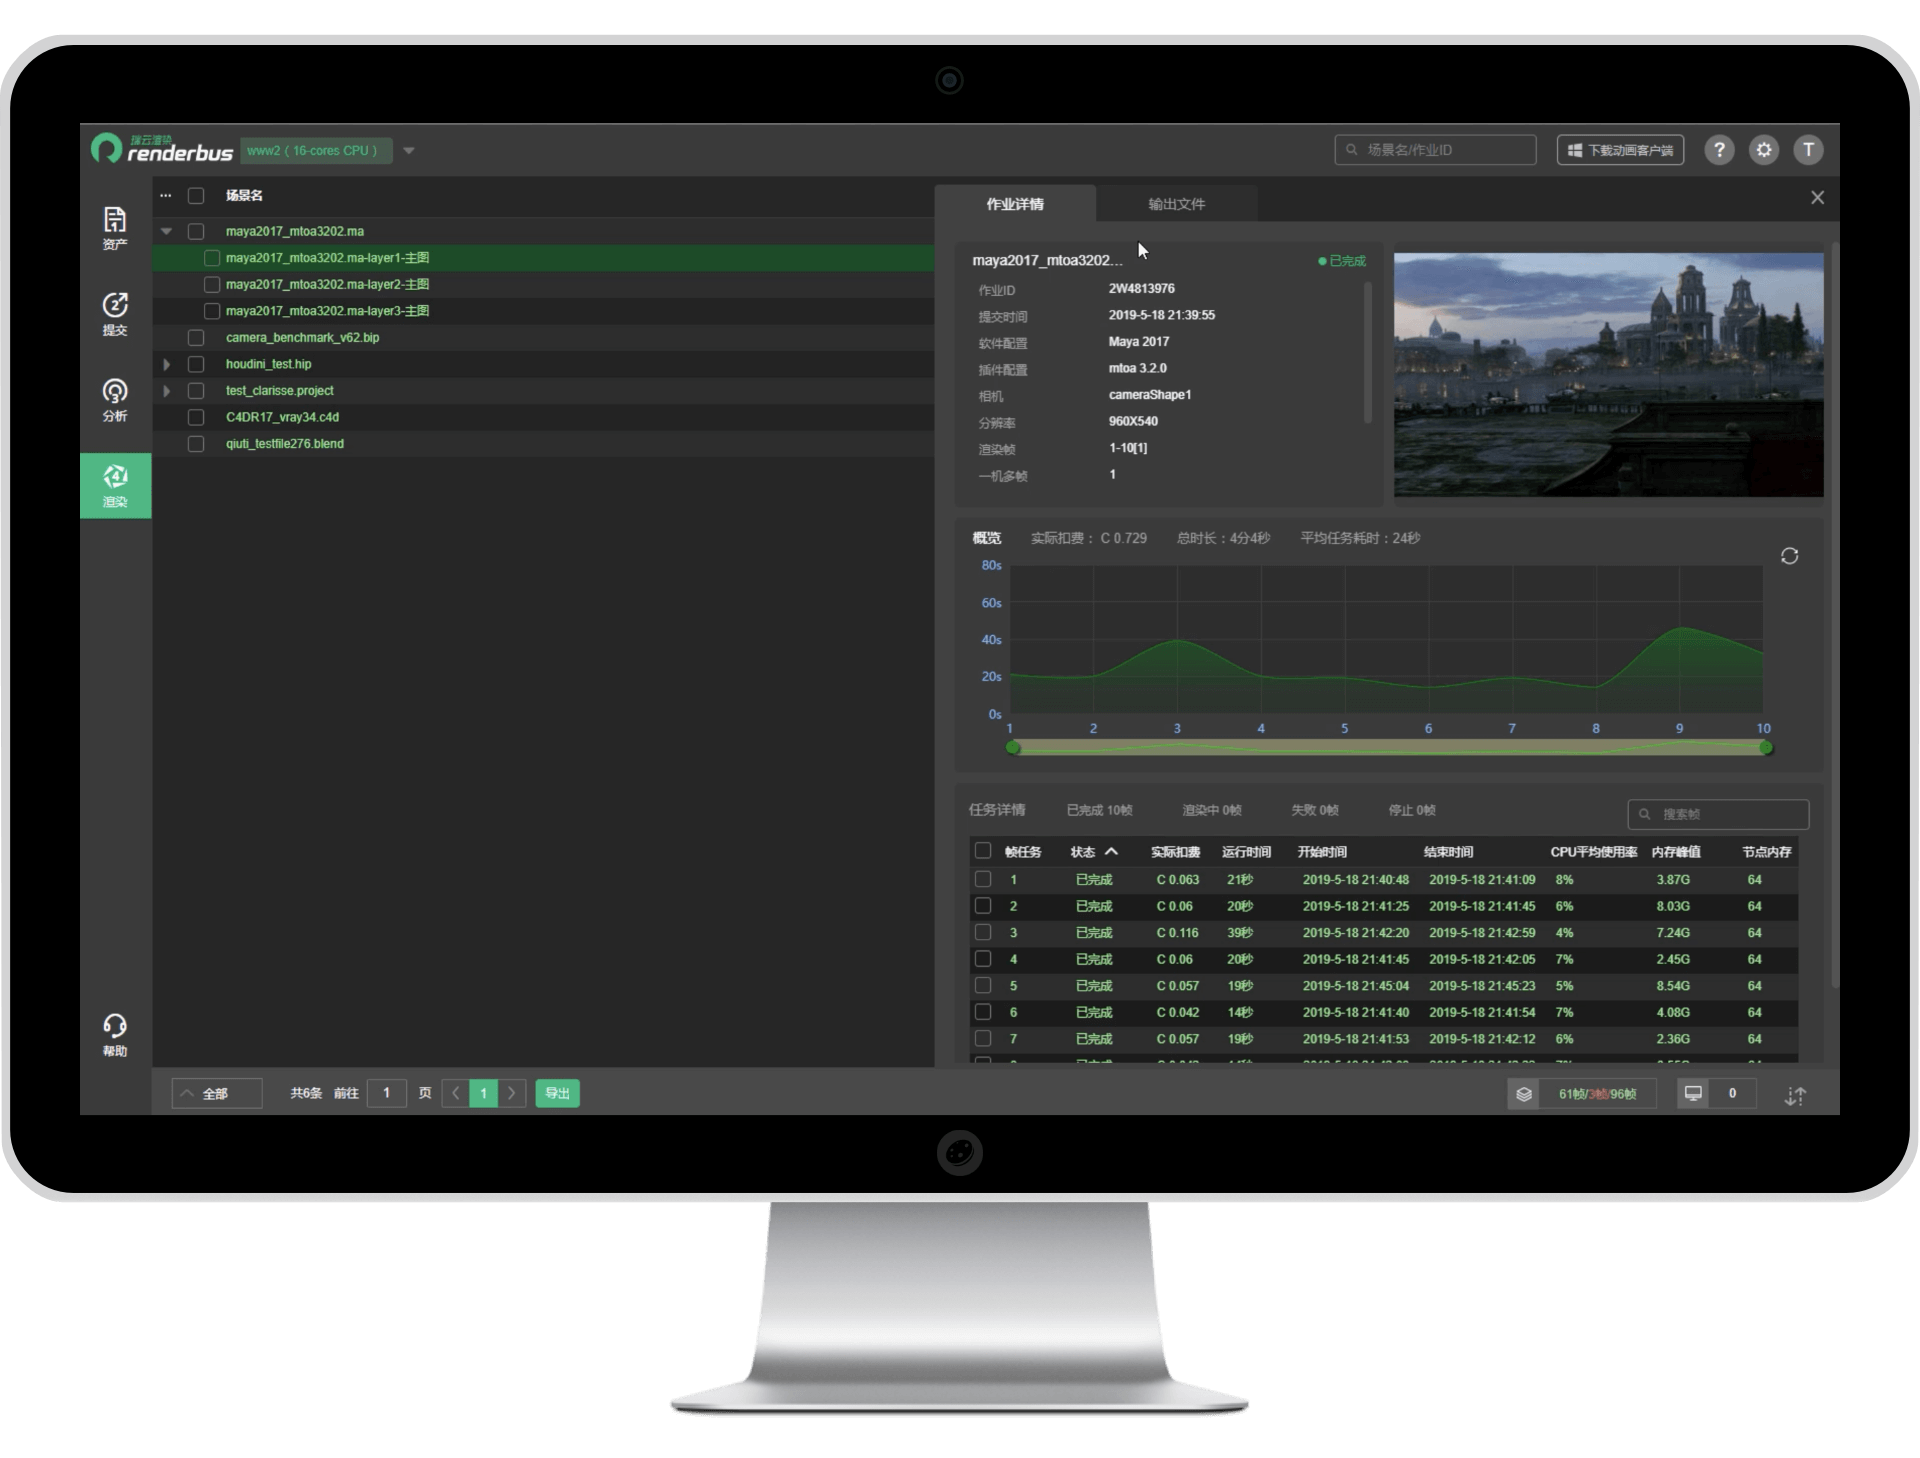
Task: Sort by 状态 column arrow
Action: pyautogui.click(x=1111, y=852)
